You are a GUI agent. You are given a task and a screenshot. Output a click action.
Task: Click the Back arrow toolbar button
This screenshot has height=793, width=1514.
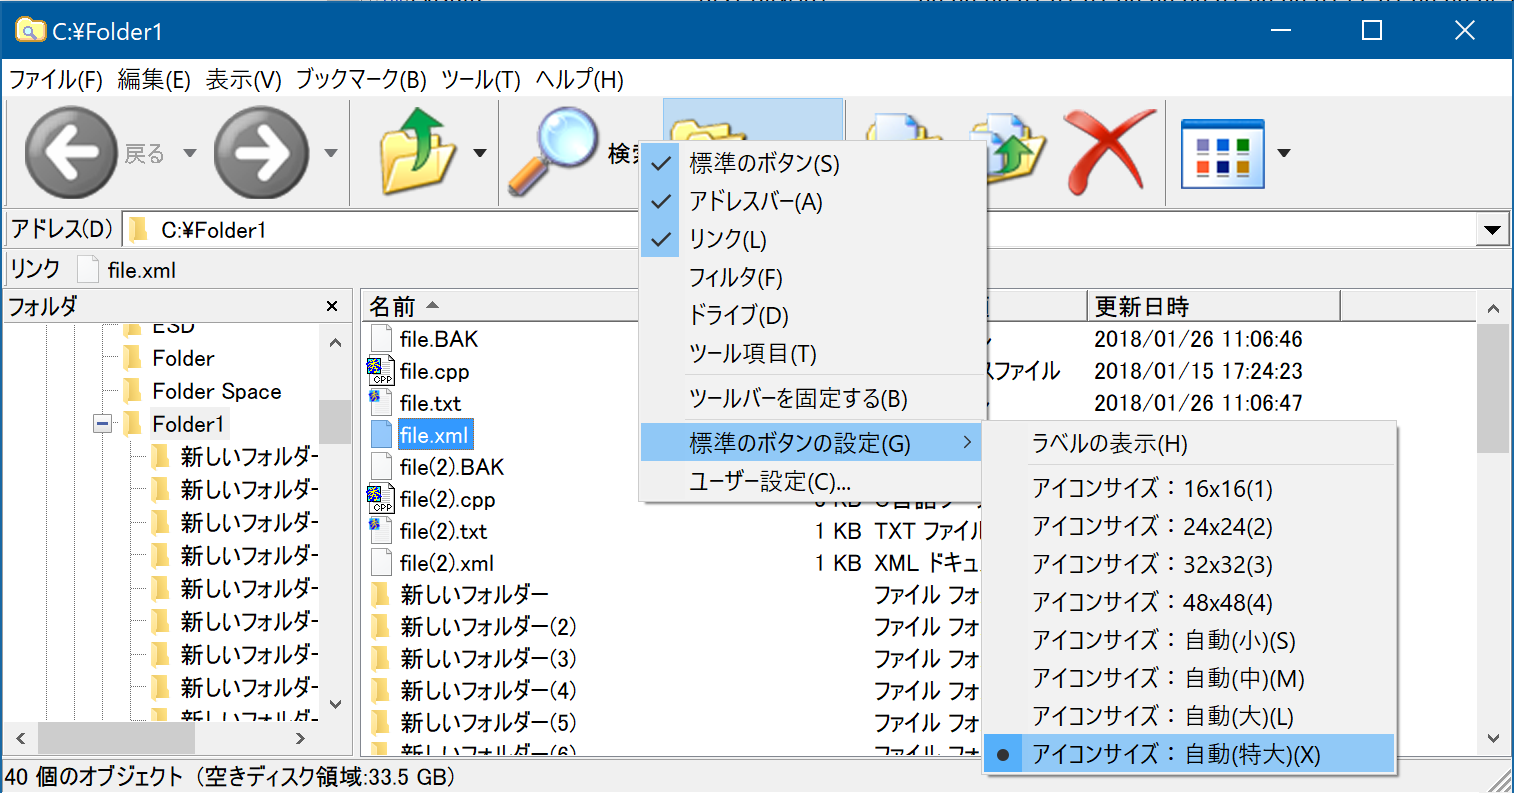point(71,153)
